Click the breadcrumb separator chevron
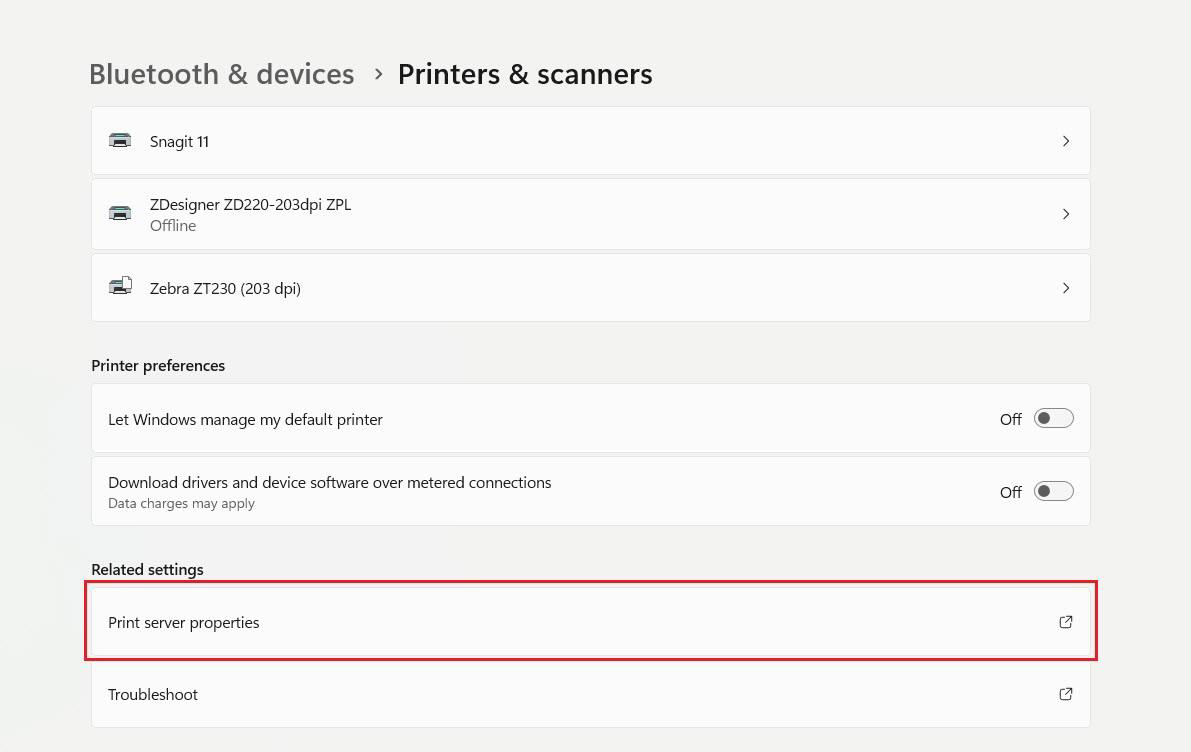This screenshot has height=752, width=1191. tap(378, 74)
